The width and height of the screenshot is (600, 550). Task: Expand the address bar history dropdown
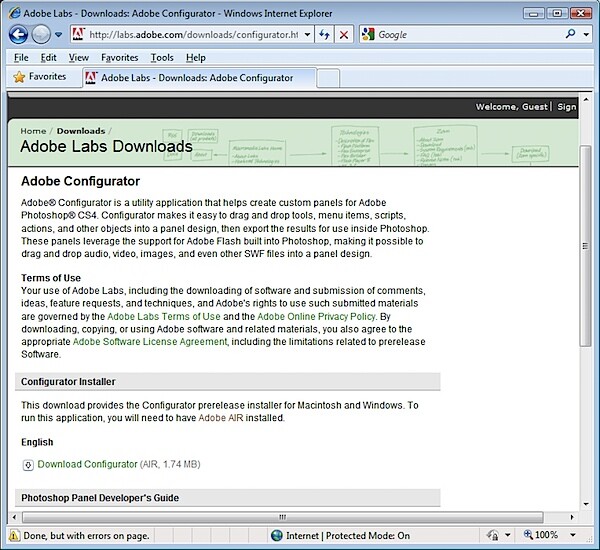pos(307,35)
